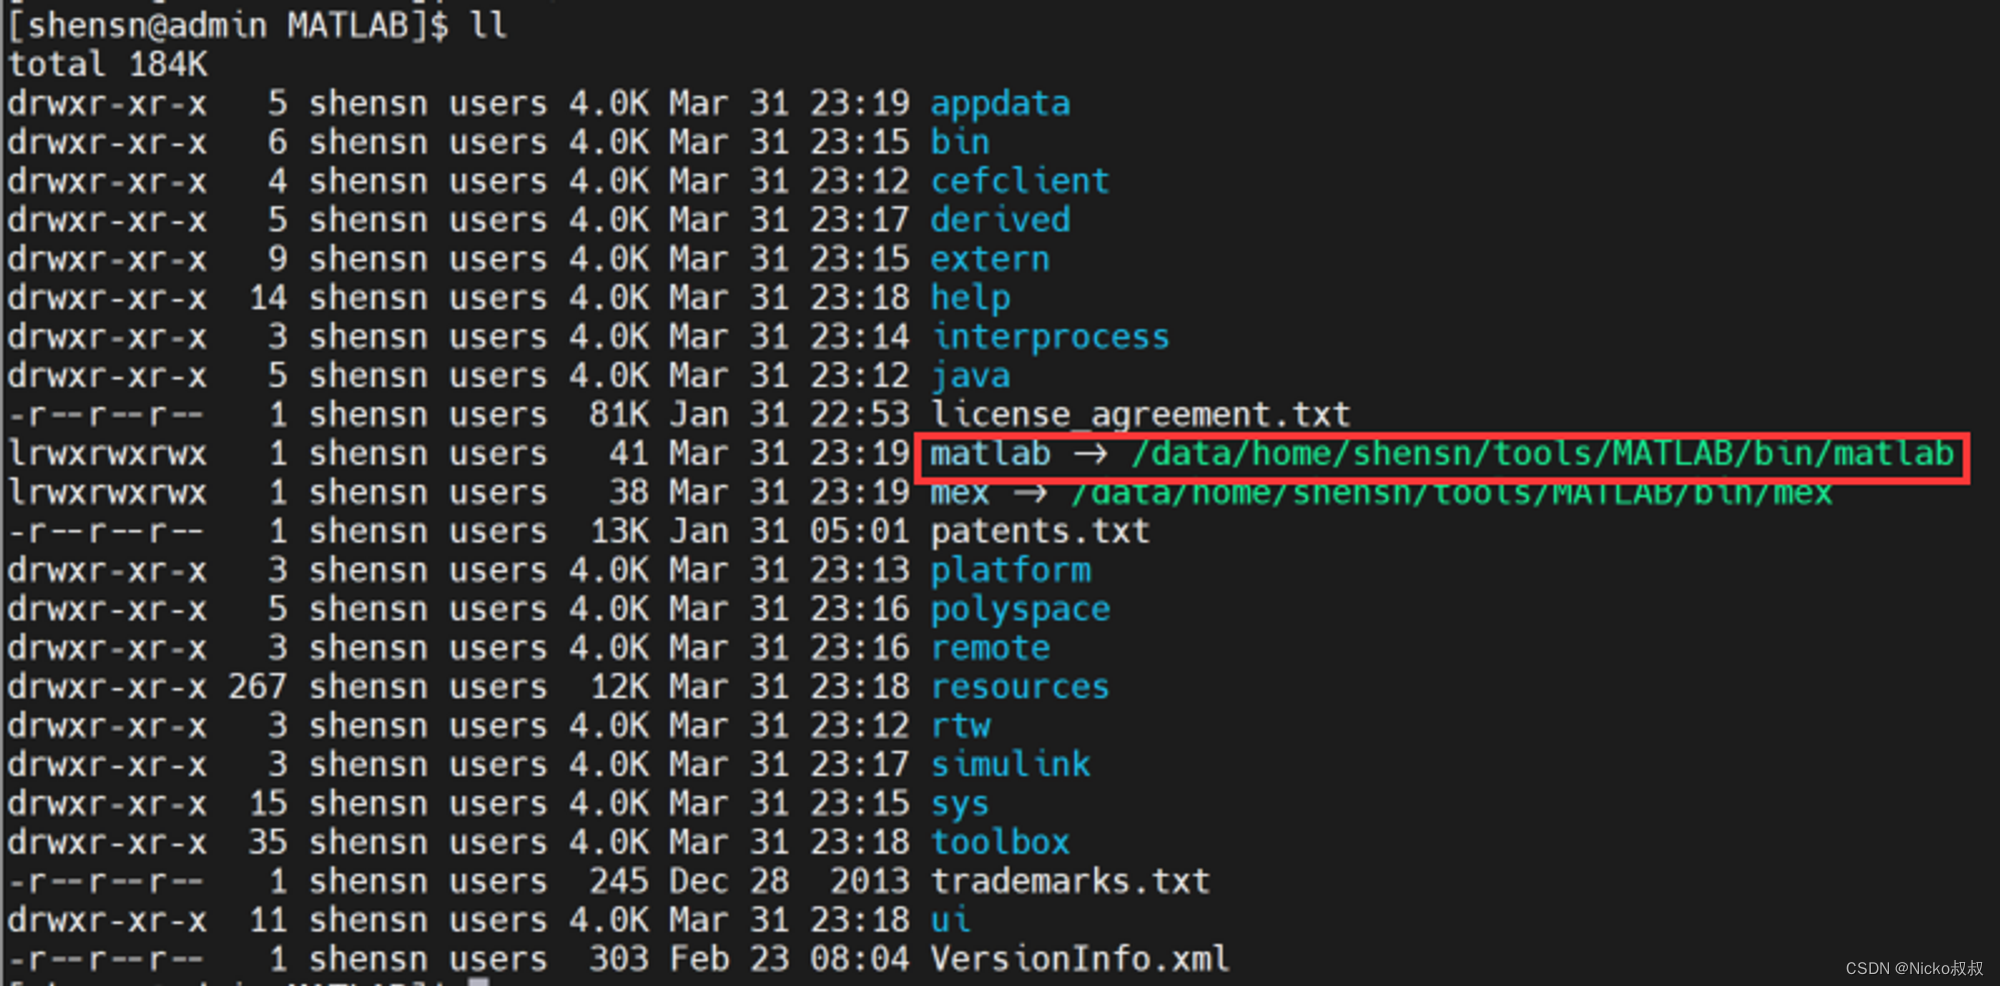Click the toolbox directory entry

click(x=1000, y=843)
